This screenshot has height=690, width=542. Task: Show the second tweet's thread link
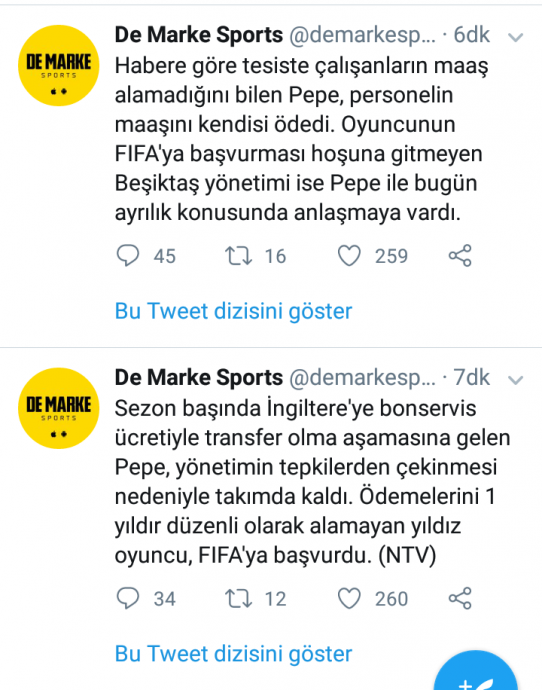pos(233,653)
